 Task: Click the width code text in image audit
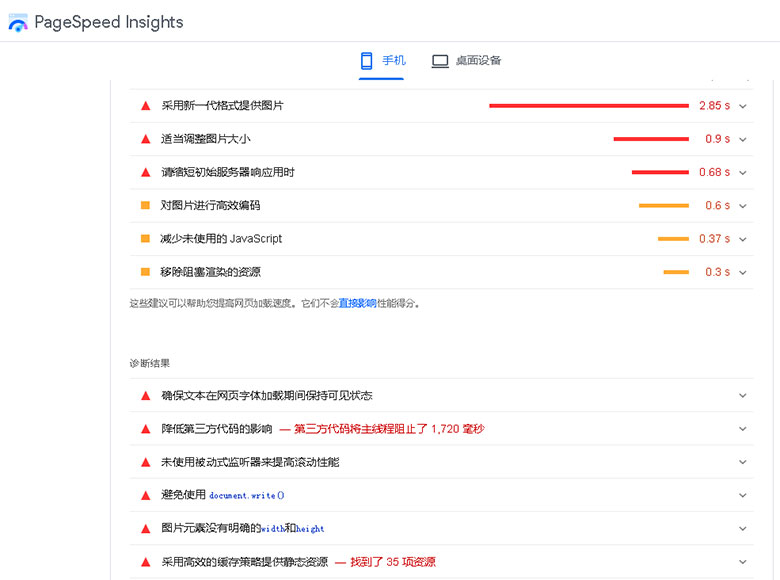(273, 529)
